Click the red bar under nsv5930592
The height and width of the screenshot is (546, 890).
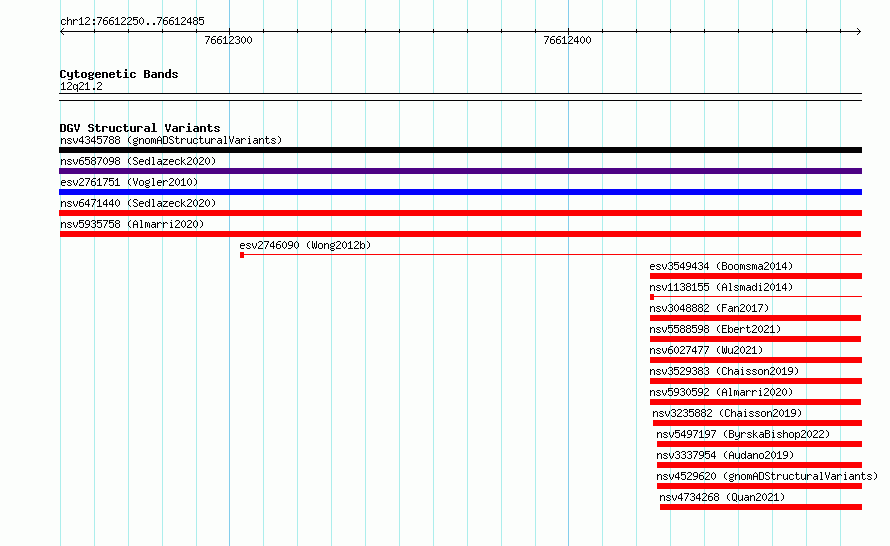pos(755,402)
